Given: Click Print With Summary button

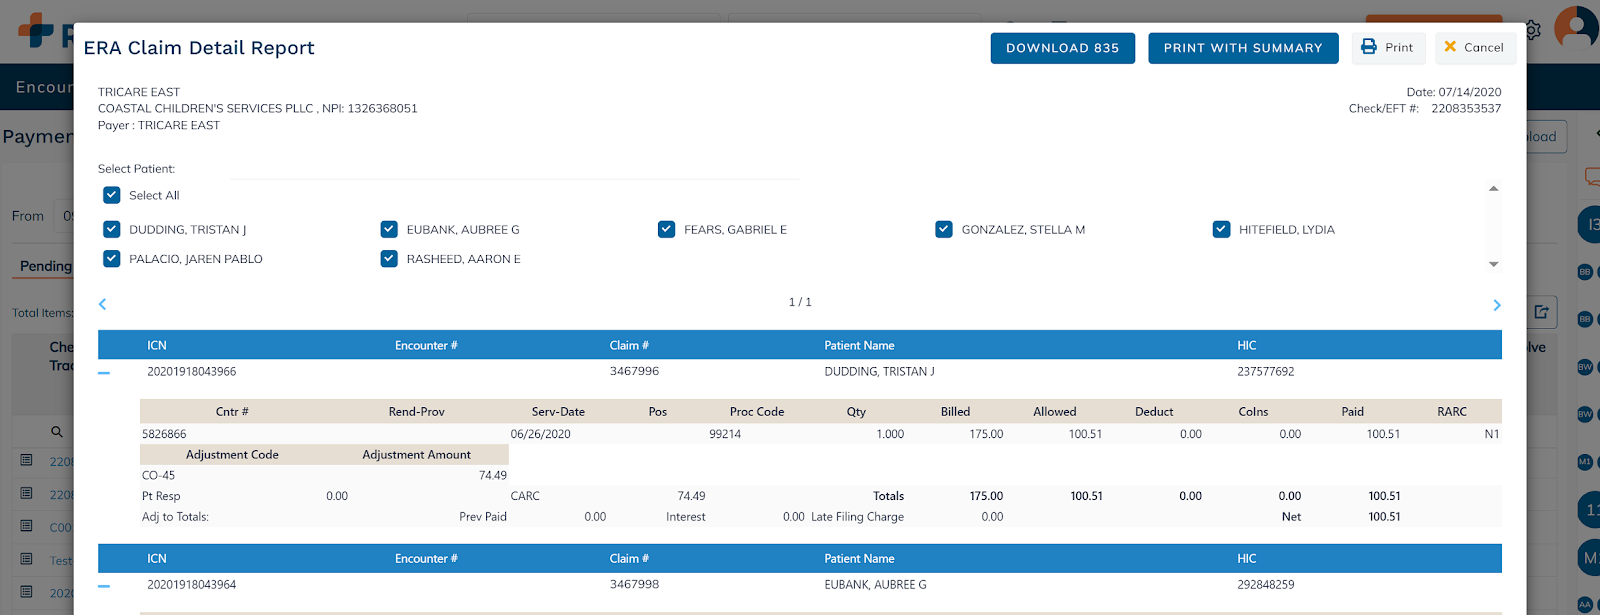Looking at the screenshot, I should click(x=1242, y=48).
